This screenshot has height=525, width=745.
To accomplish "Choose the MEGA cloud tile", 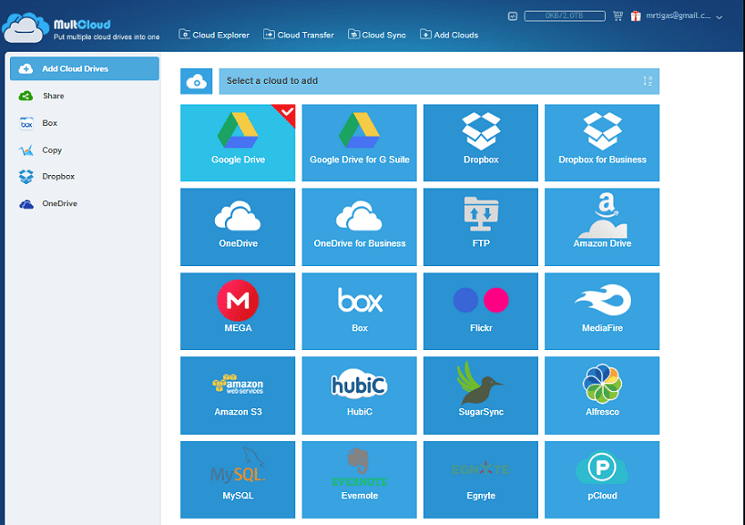I will tap(238, 311).
